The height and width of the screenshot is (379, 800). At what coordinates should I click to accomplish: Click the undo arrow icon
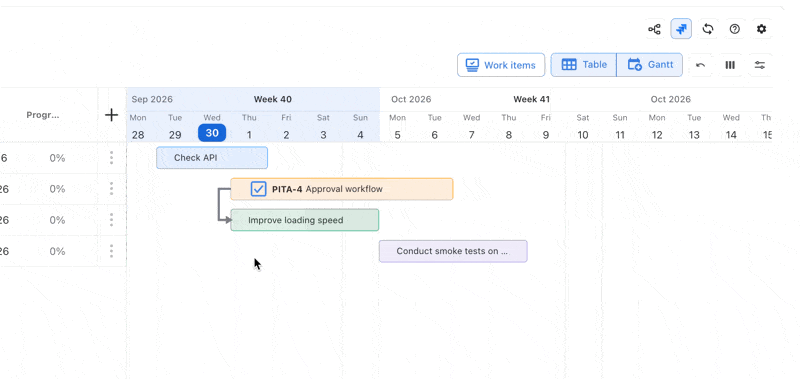[701, 65]
